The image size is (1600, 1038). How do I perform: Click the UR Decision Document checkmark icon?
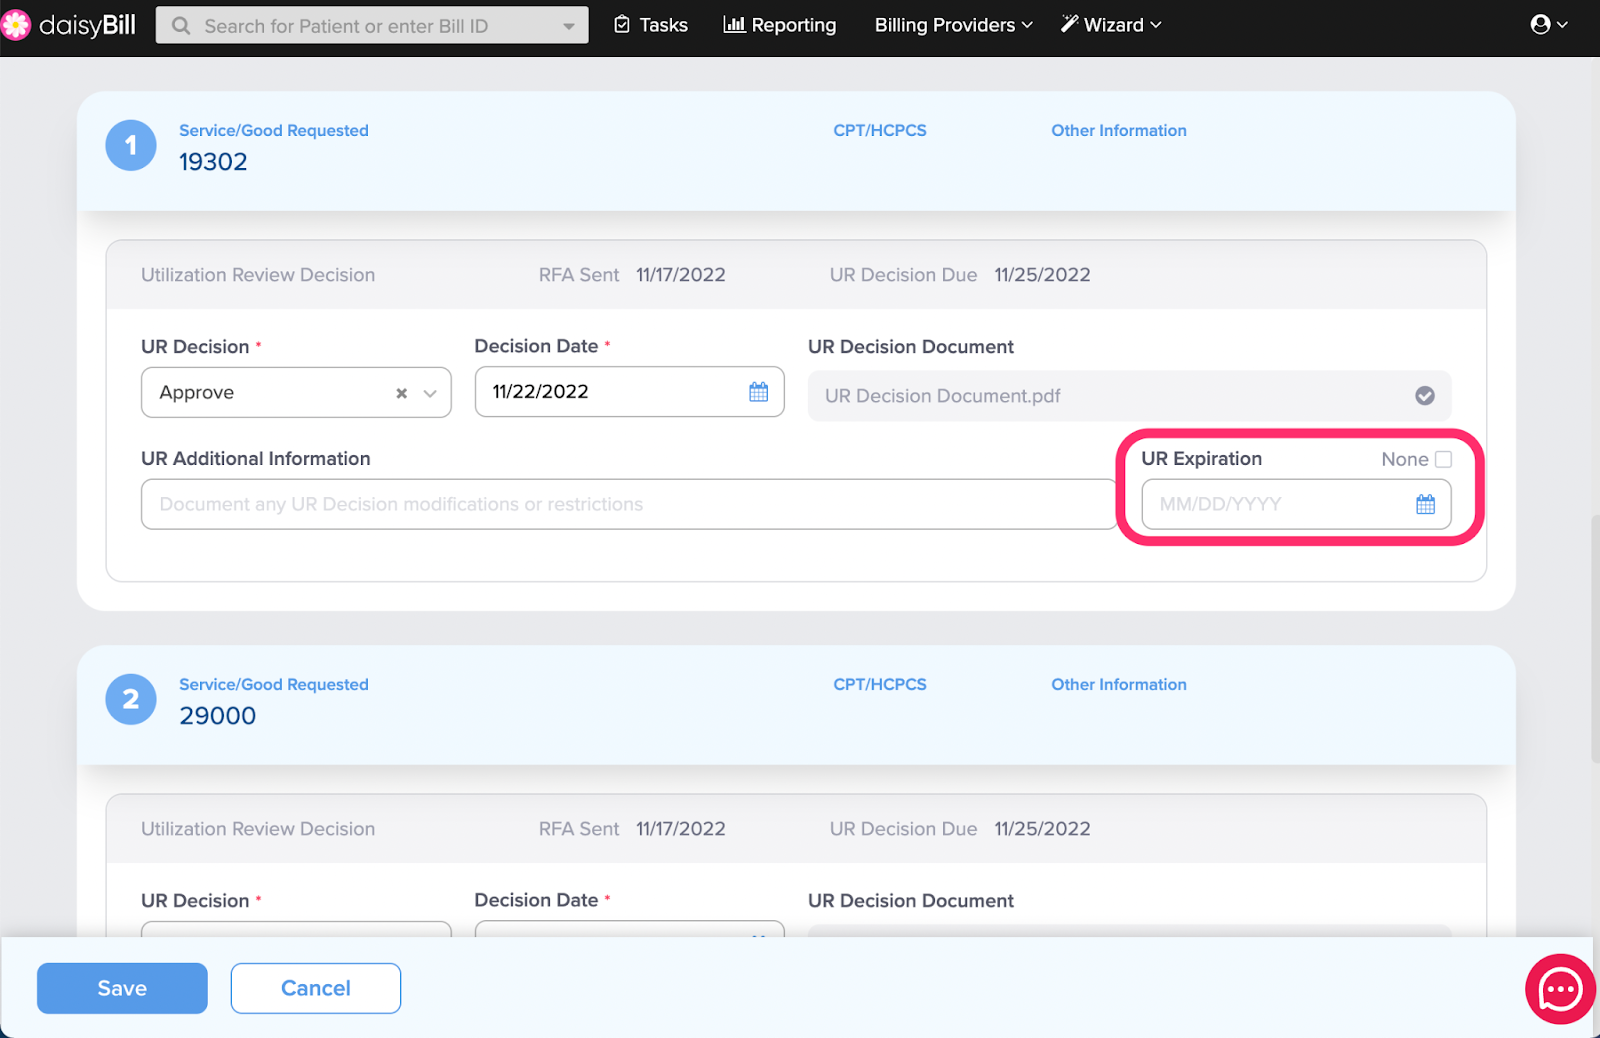coord(1425,396)
